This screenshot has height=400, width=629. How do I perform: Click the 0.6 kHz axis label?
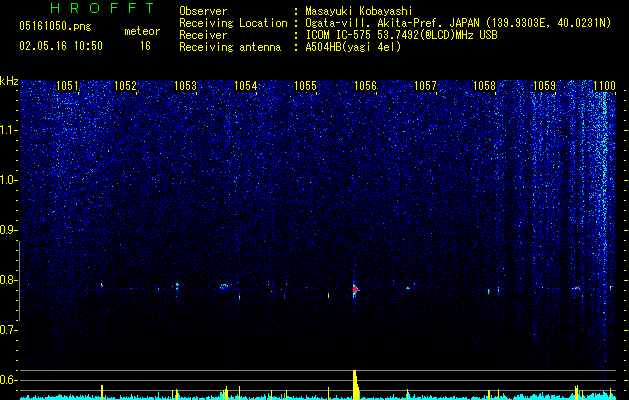click(8, 380)
